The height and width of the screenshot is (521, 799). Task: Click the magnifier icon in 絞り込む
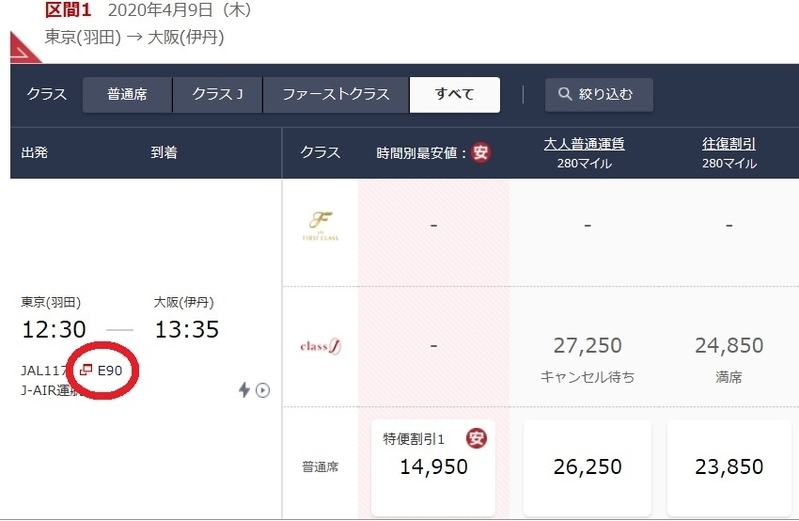click(565, 94)
